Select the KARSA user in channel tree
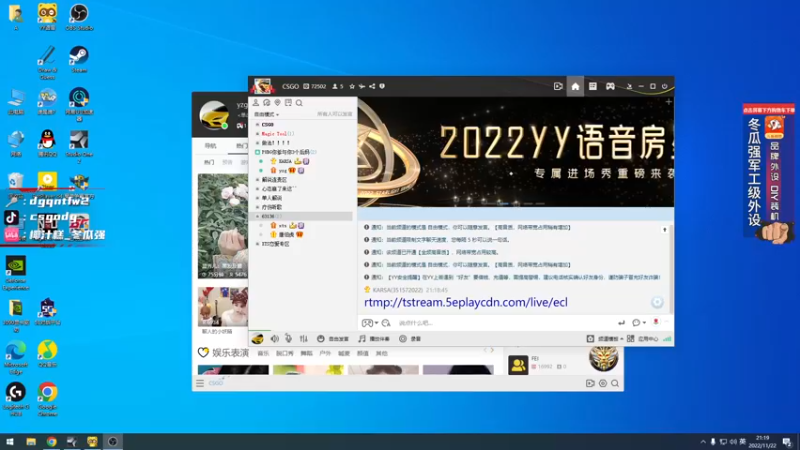This screenshot has height=450, width=800. (x=285, y=161)
